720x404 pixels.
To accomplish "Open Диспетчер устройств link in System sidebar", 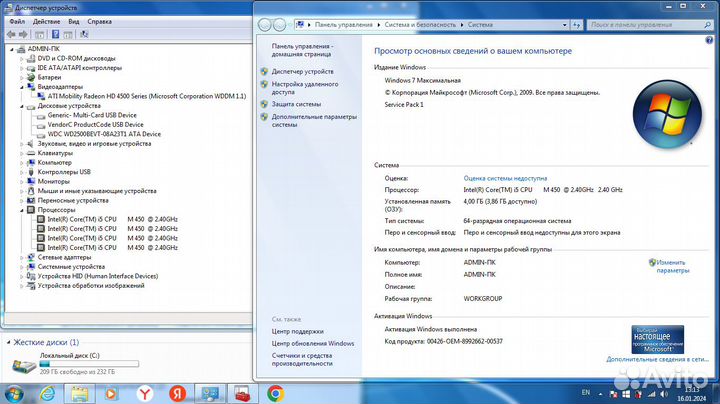I will [303, 72].
